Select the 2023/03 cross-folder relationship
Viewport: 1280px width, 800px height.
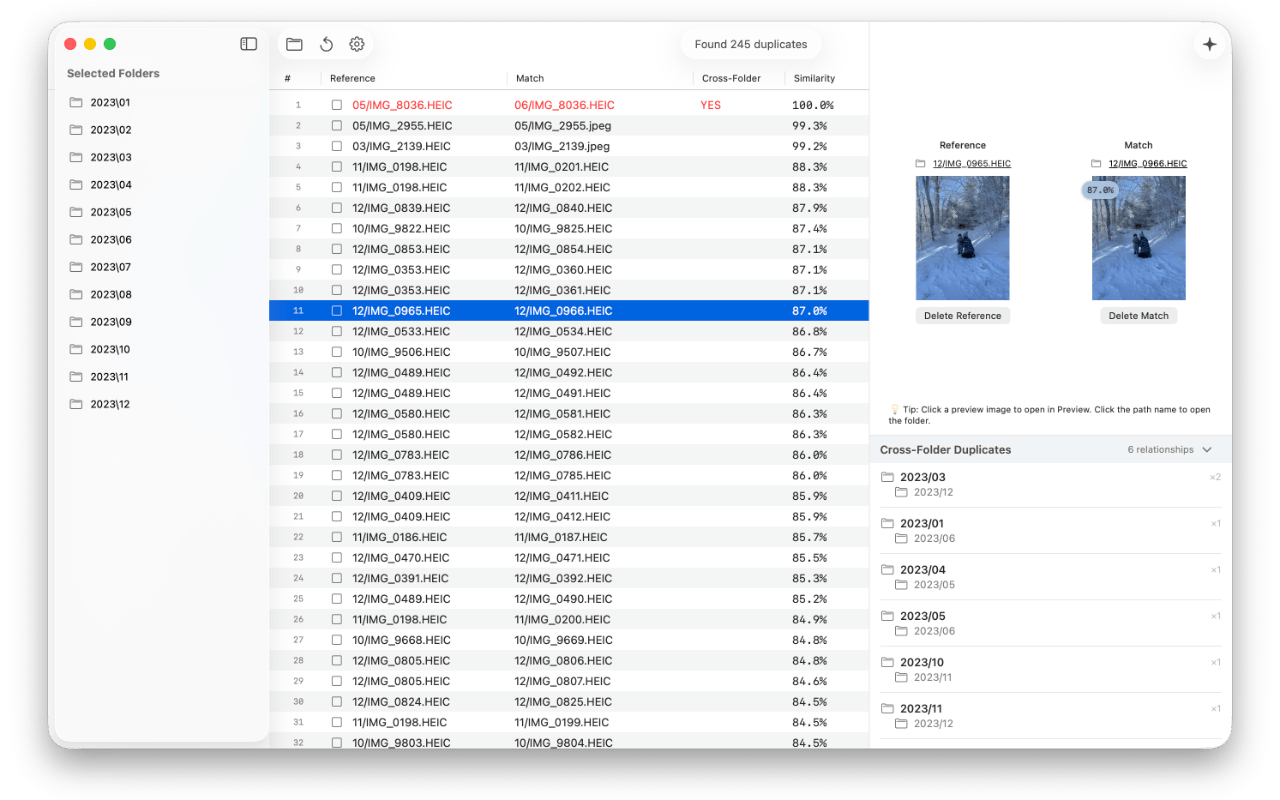(922, 477)
